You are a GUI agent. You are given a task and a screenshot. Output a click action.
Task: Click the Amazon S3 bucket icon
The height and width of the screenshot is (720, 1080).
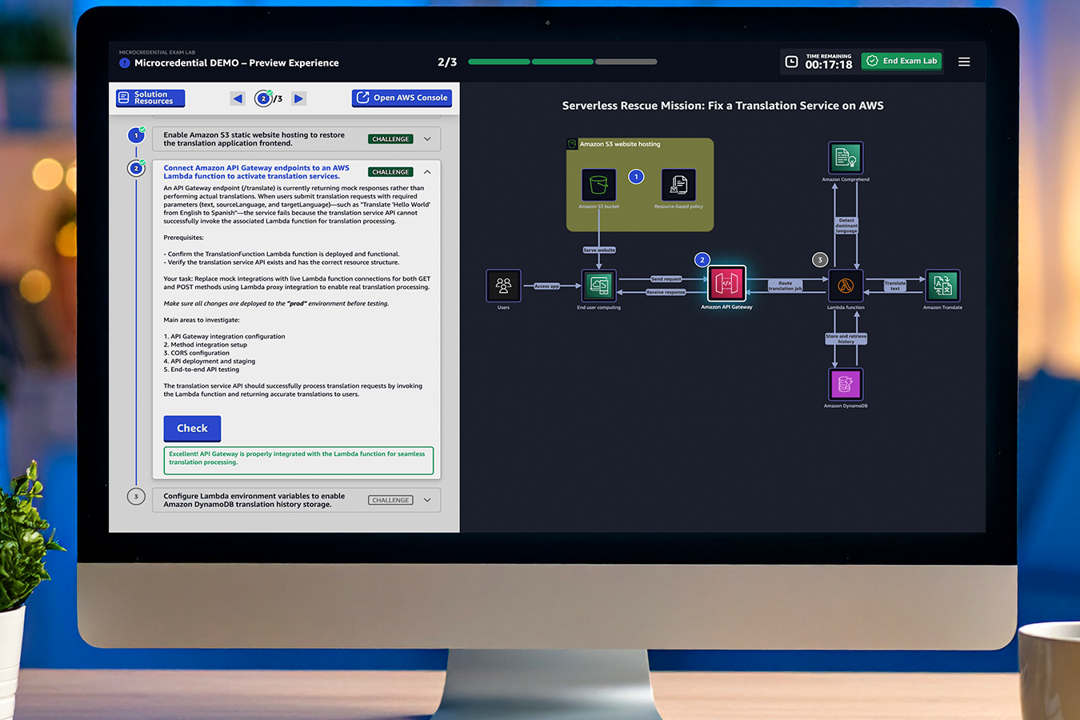pos(599,185)
